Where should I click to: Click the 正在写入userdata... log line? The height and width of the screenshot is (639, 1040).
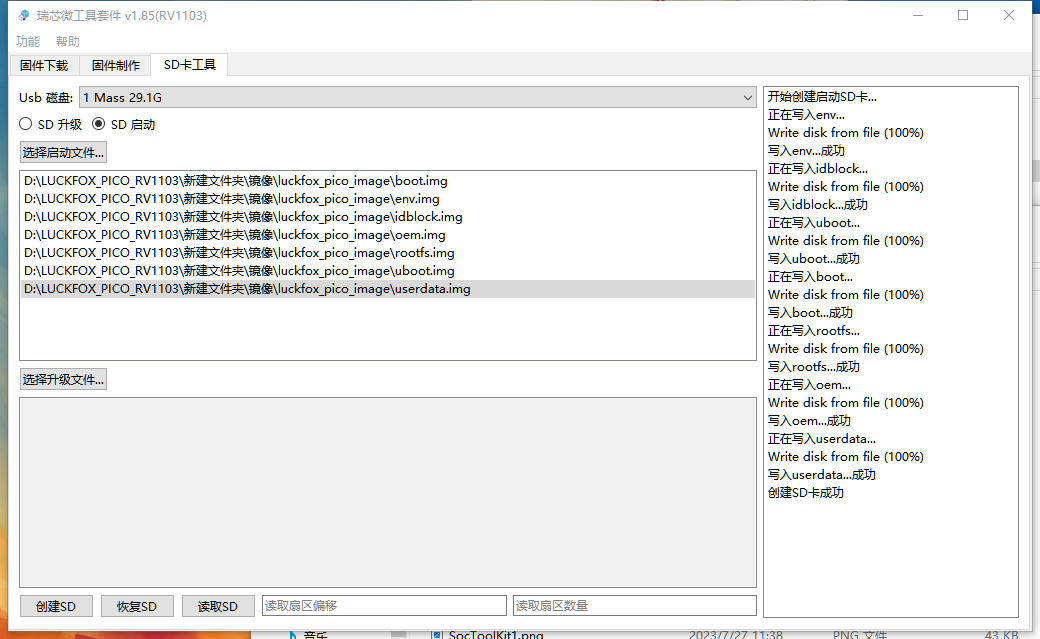point(821,439)
